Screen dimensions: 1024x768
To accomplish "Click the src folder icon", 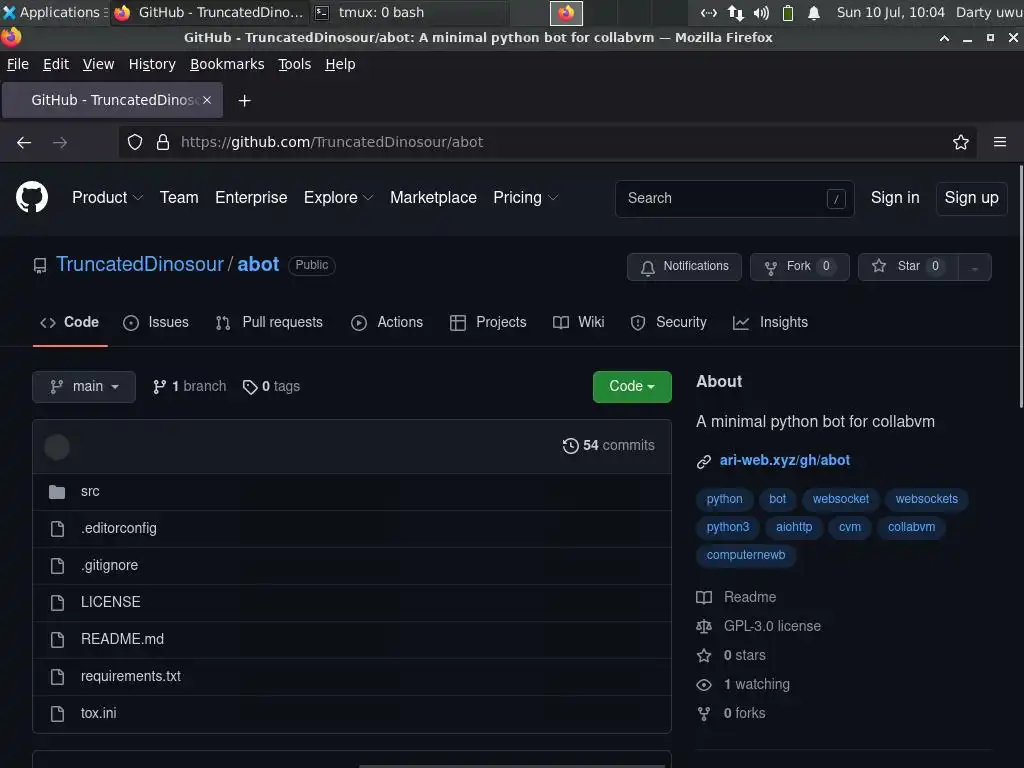I will coord(57,492).
